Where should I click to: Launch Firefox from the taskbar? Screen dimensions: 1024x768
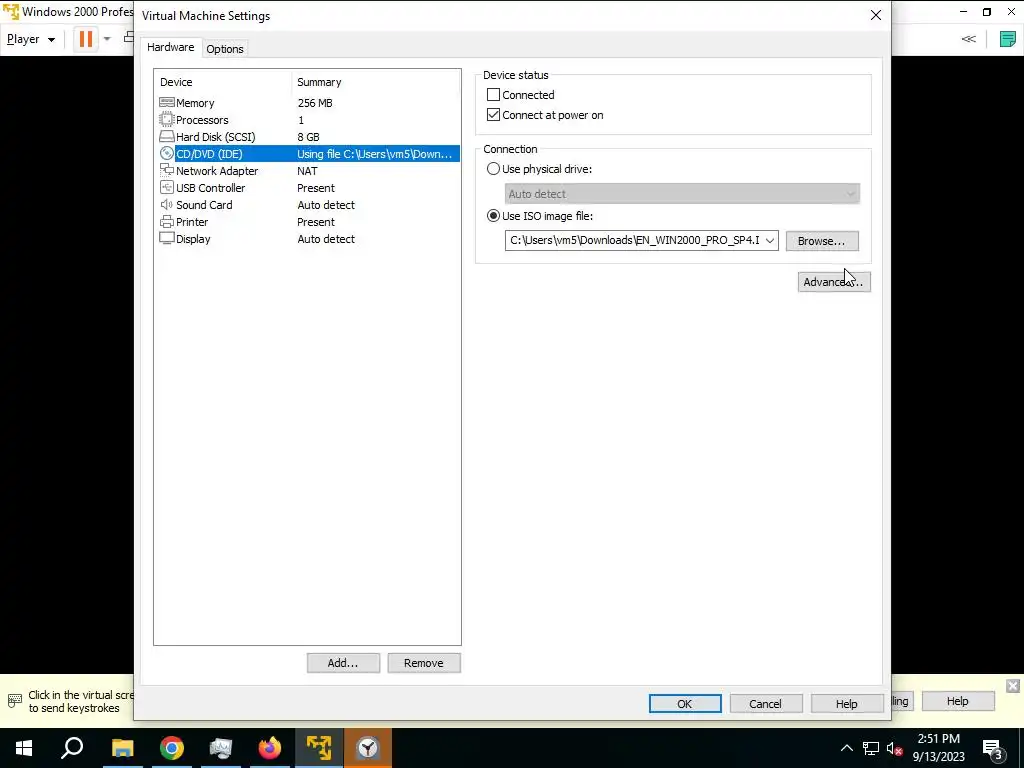click(270, 748)
